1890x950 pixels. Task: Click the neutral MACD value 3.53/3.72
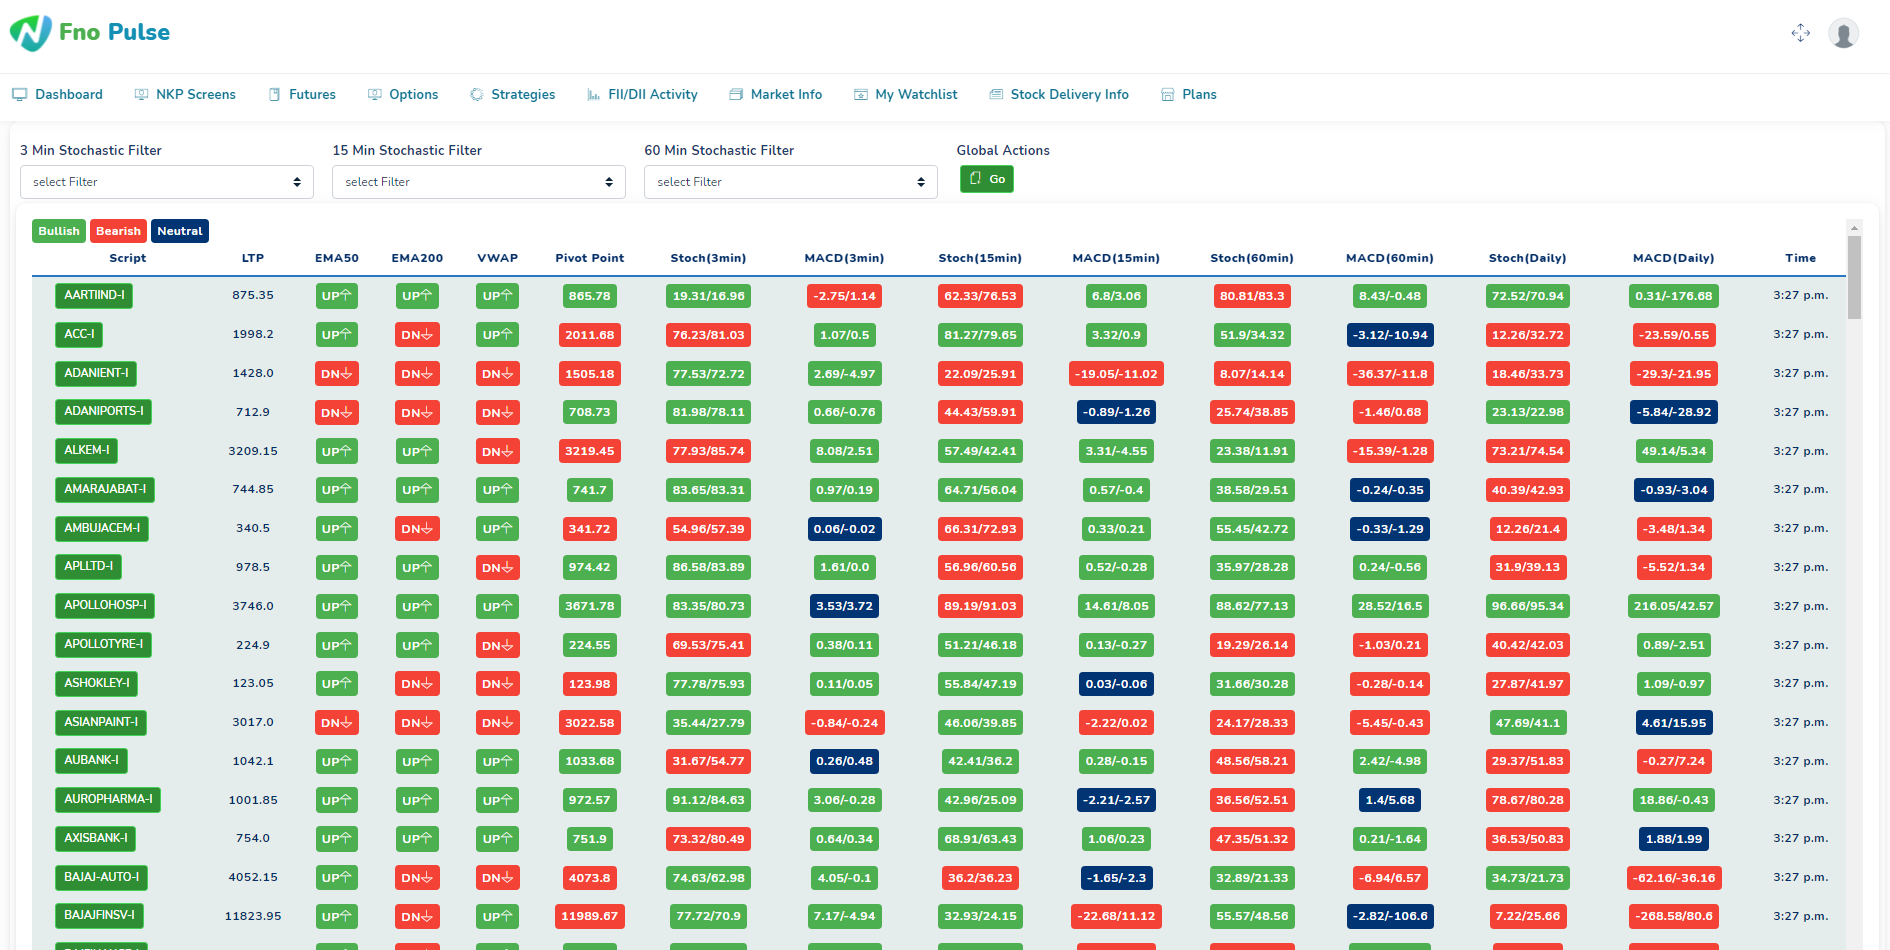coord(845,606)
